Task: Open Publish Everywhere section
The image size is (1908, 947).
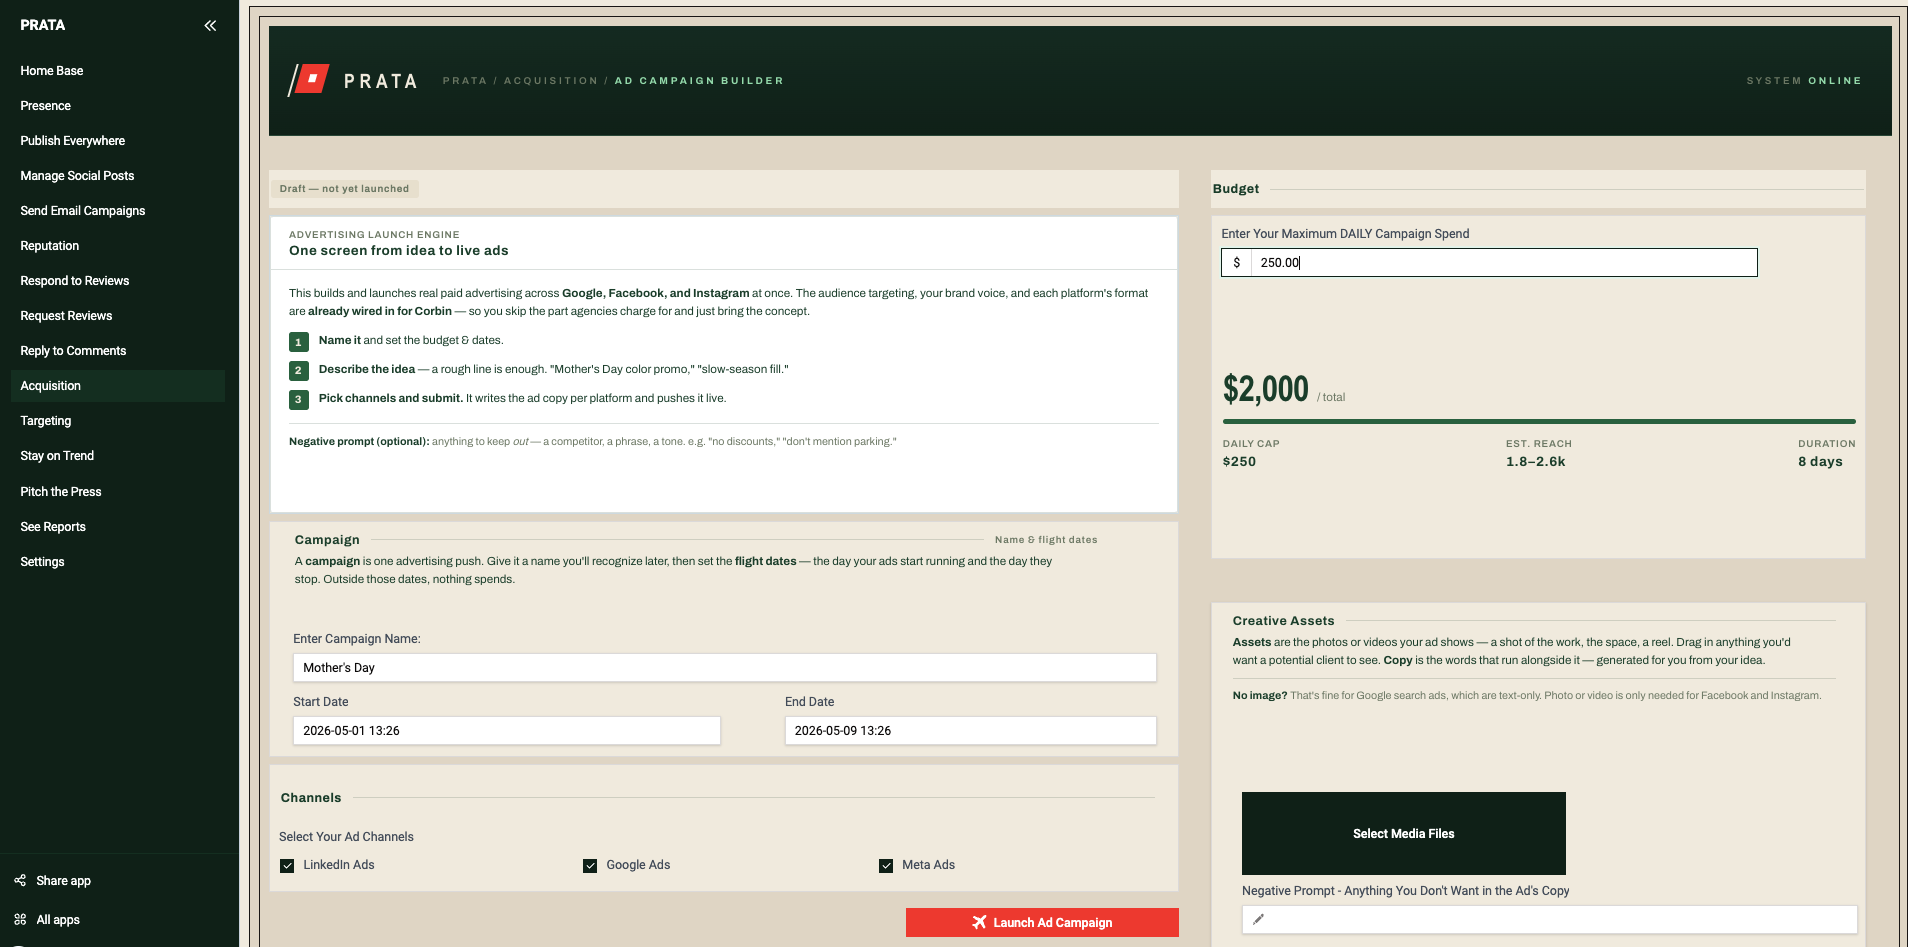Action: click(x=118, y=141)
